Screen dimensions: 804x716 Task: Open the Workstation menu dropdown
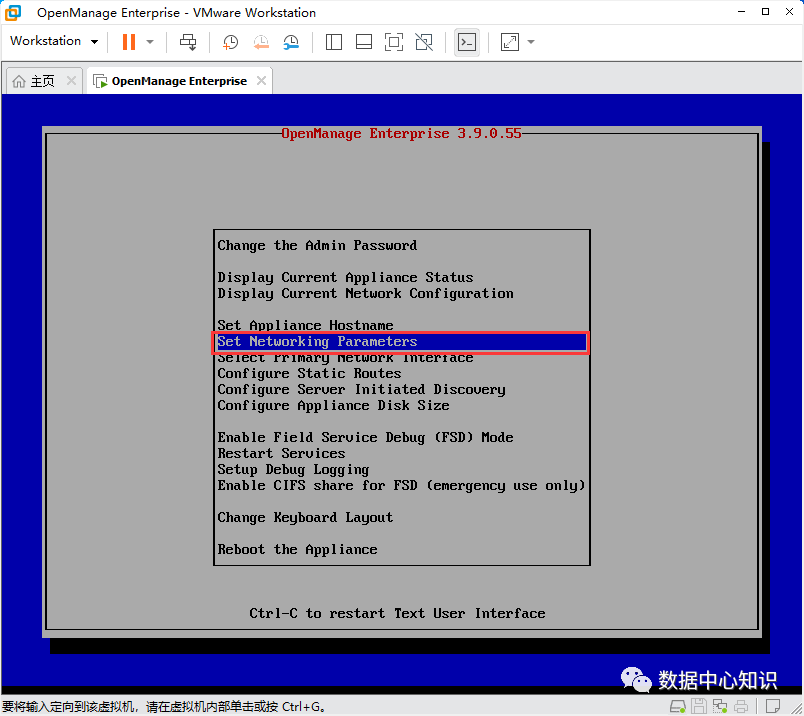coord(54,41)
